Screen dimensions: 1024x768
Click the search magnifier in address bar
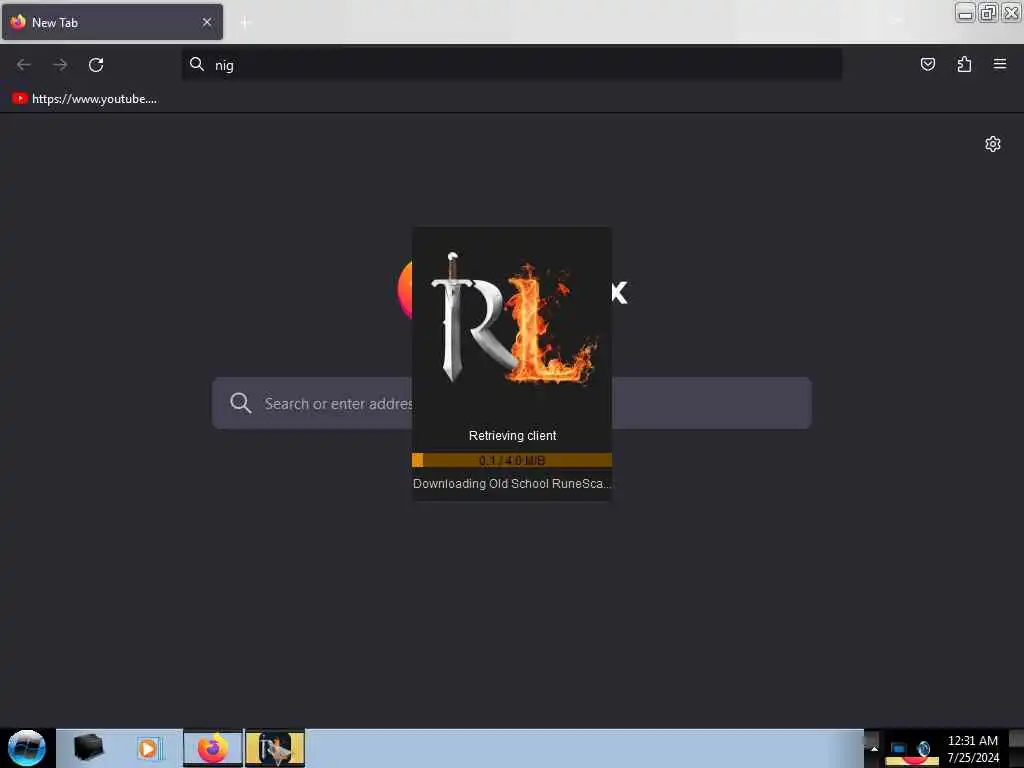click(x=197, y=64)
